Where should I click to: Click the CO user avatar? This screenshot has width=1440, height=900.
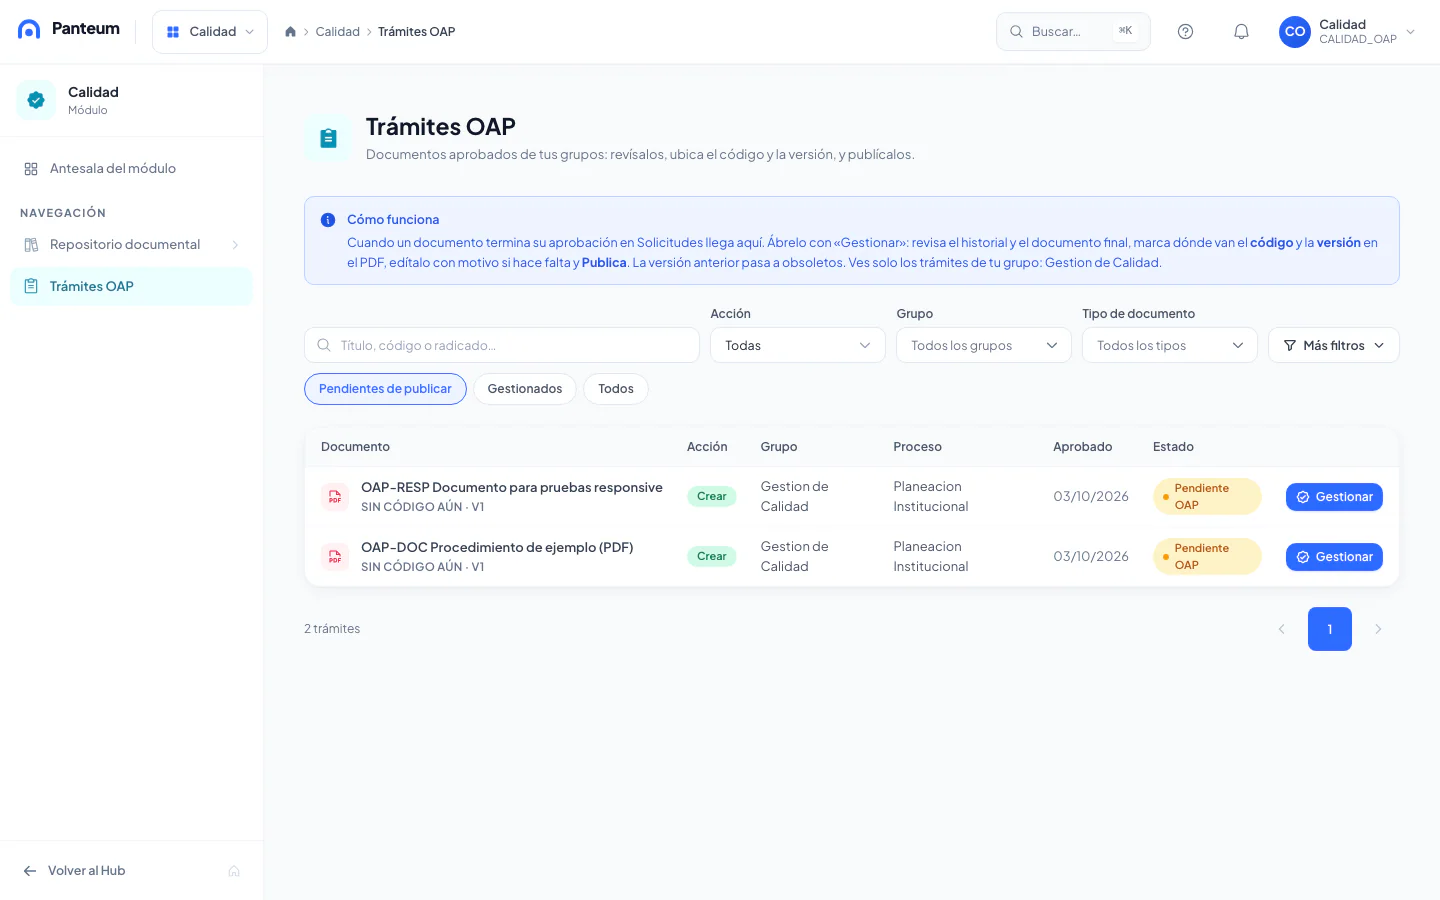1295,32
